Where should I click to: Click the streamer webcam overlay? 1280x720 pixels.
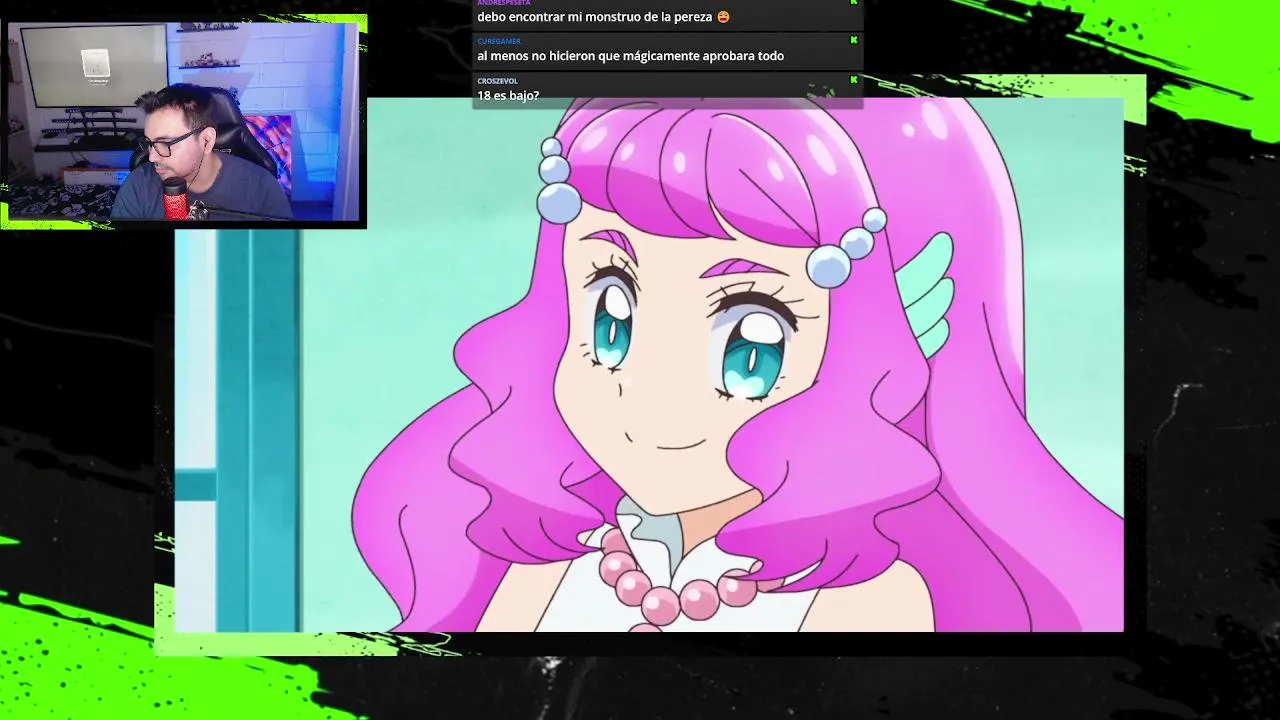tap(183, 120)
